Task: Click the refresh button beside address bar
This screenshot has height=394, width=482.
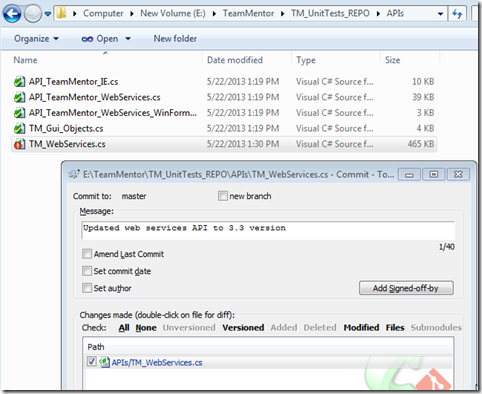Action: click(x=457, y=14)
